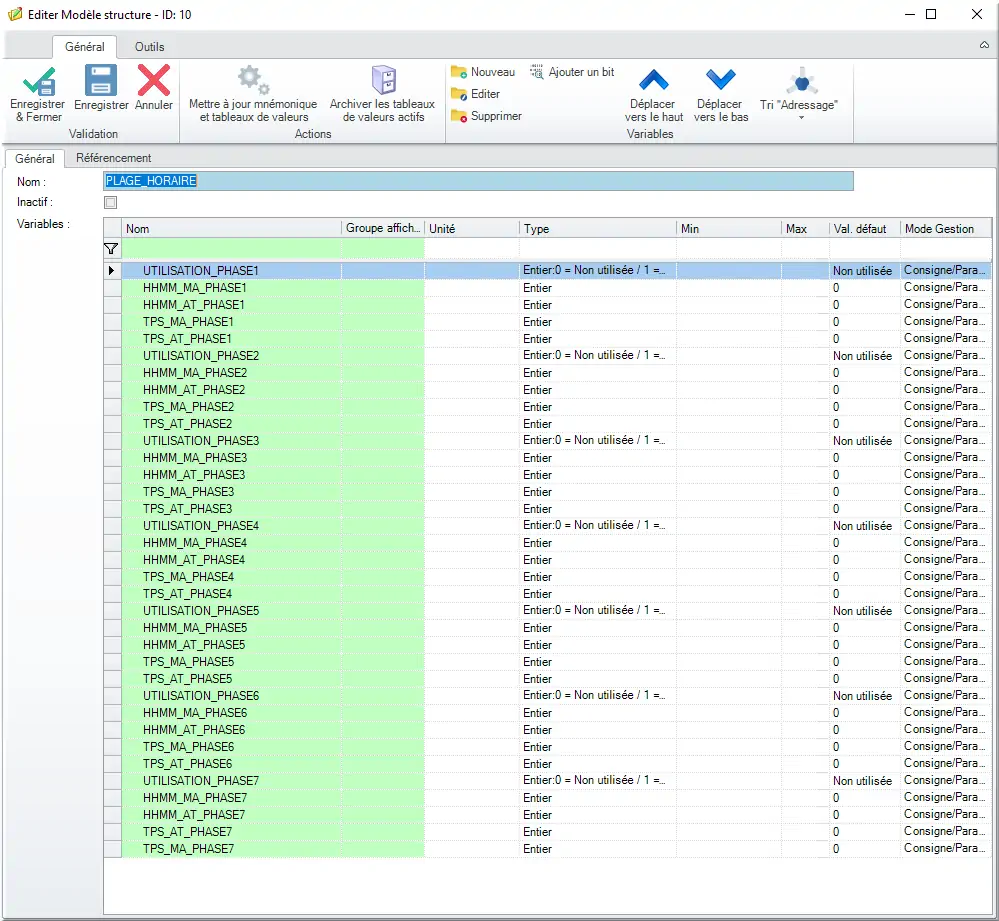Click Type cell of HHMM_MA_PHASE7 row

598,797
